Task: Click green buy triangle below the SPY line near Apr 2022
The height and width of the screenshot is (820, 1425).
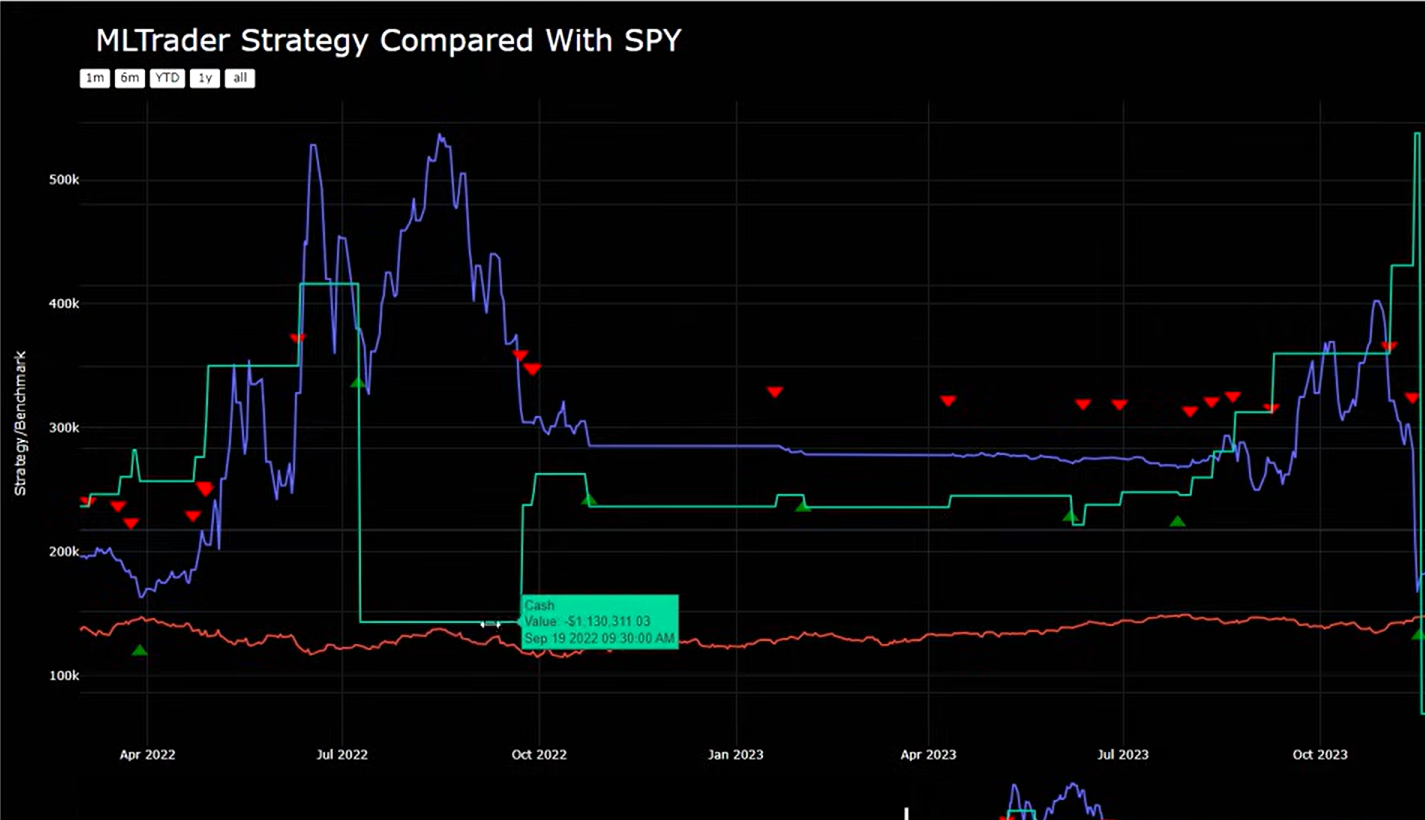Action: pyautogui.click(x=139, y=651)
